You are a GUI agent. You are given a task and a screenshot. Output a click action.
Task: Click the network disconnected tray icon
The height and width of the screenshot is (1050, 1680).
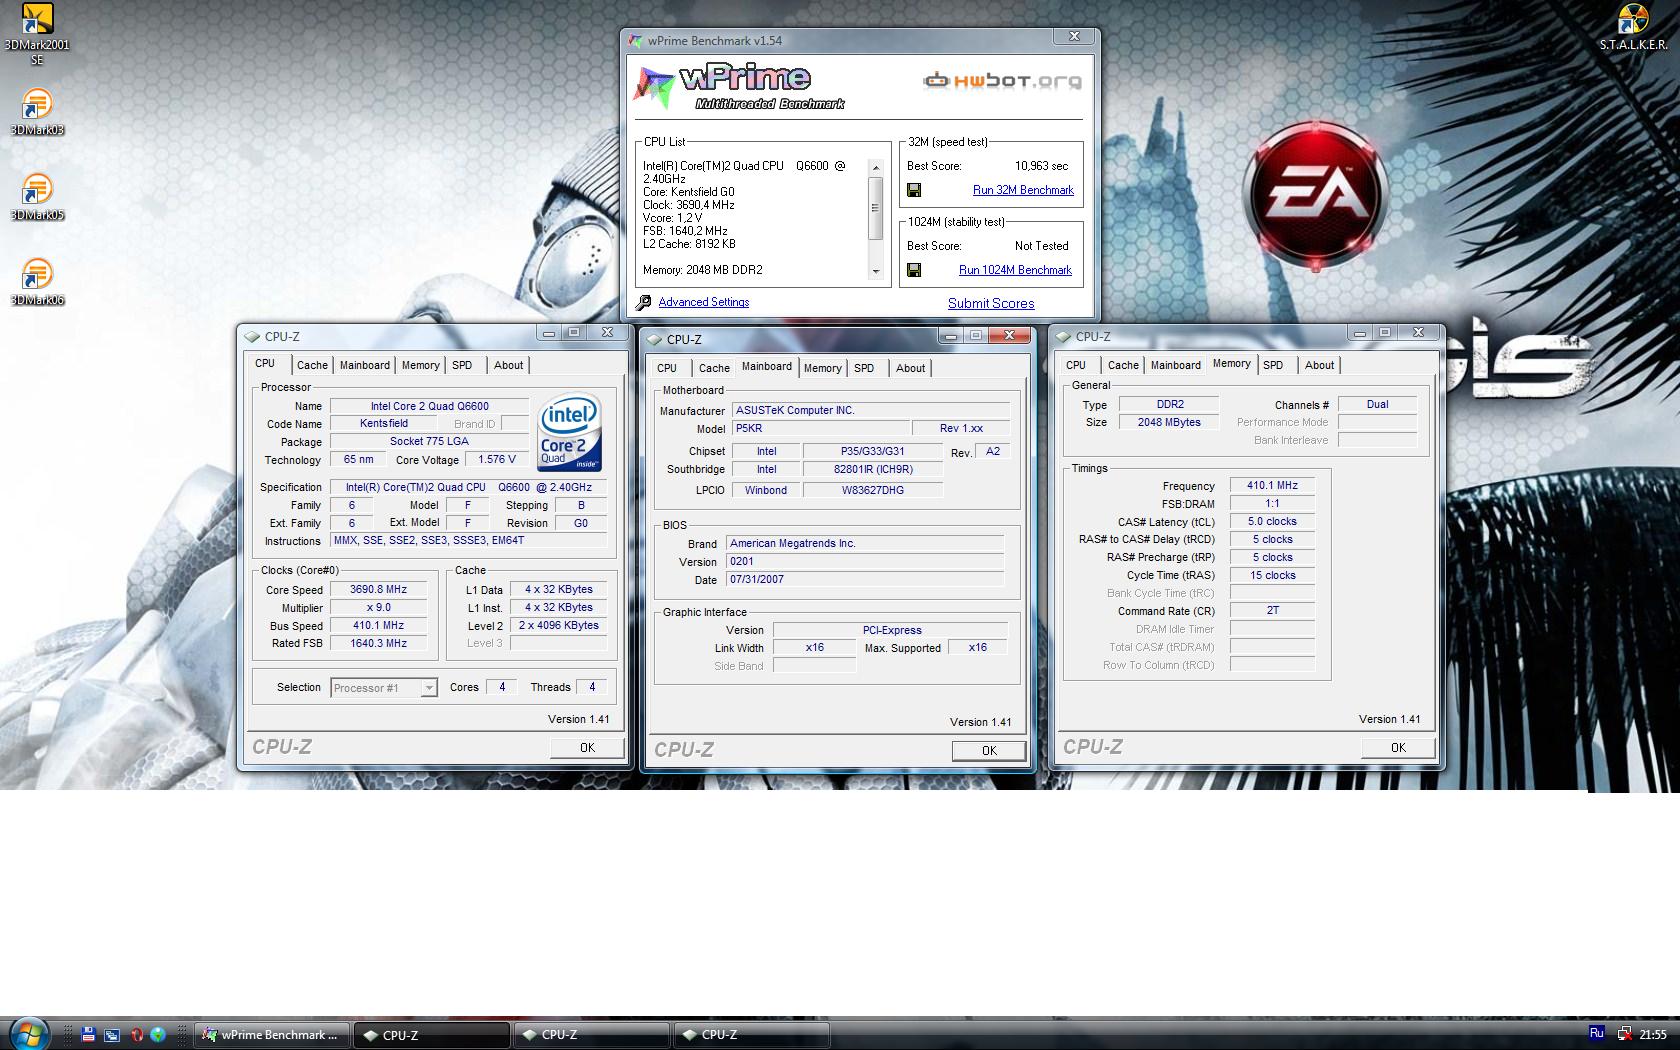tap(1624, 1035)
